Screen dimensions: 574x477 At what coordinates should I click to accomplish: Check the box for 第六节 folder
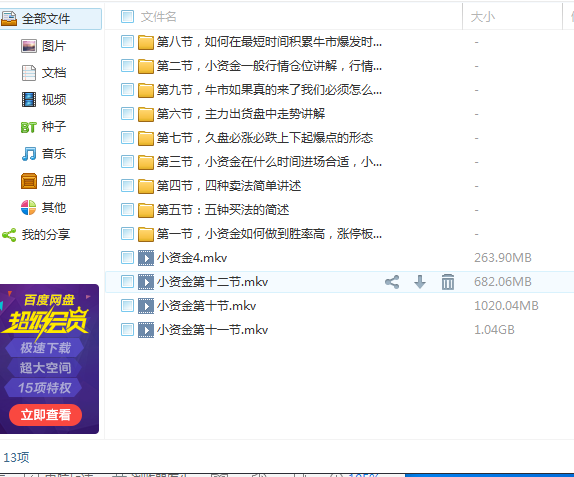point(127,114)
